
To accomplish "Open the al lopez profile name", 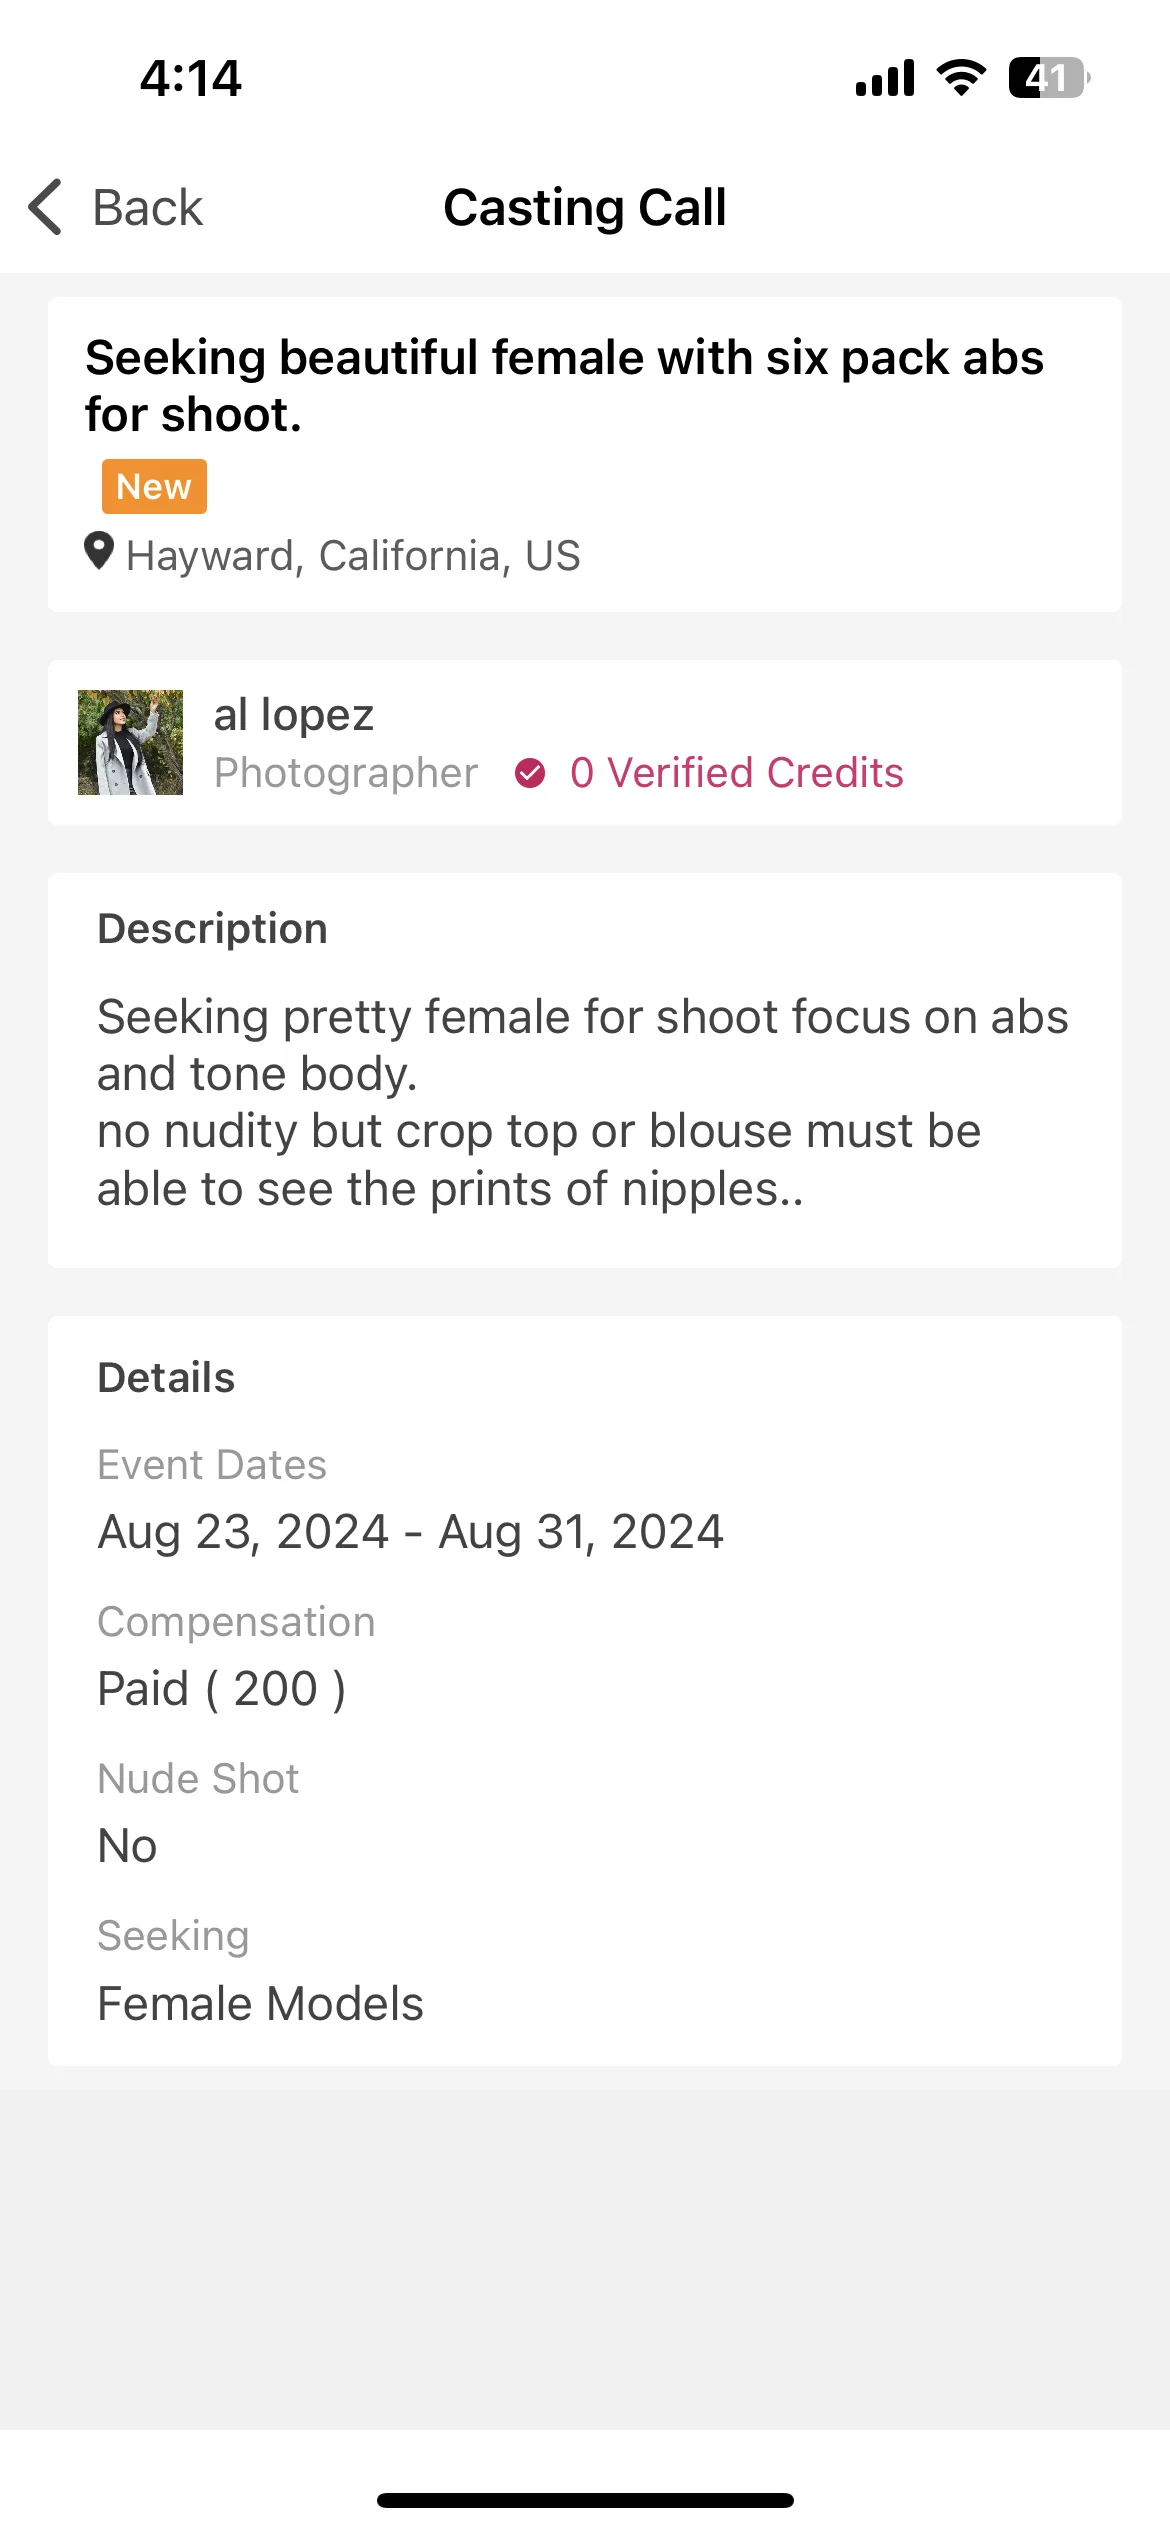I will (294, 714).
